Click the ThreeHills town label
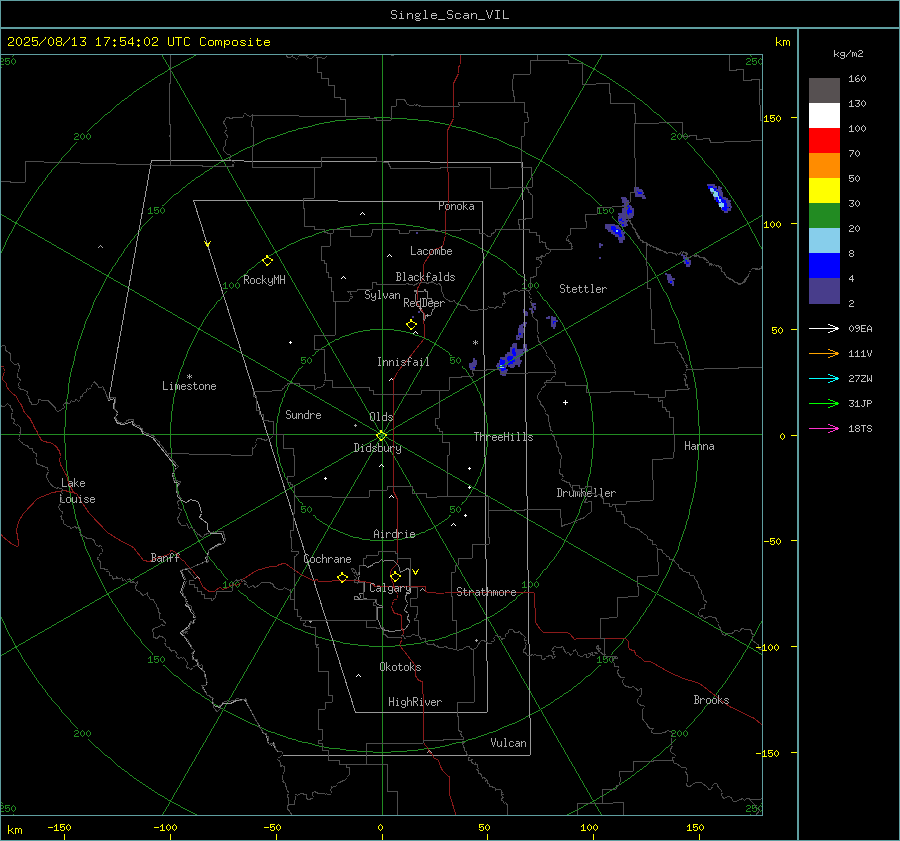 tap(503, 437)
